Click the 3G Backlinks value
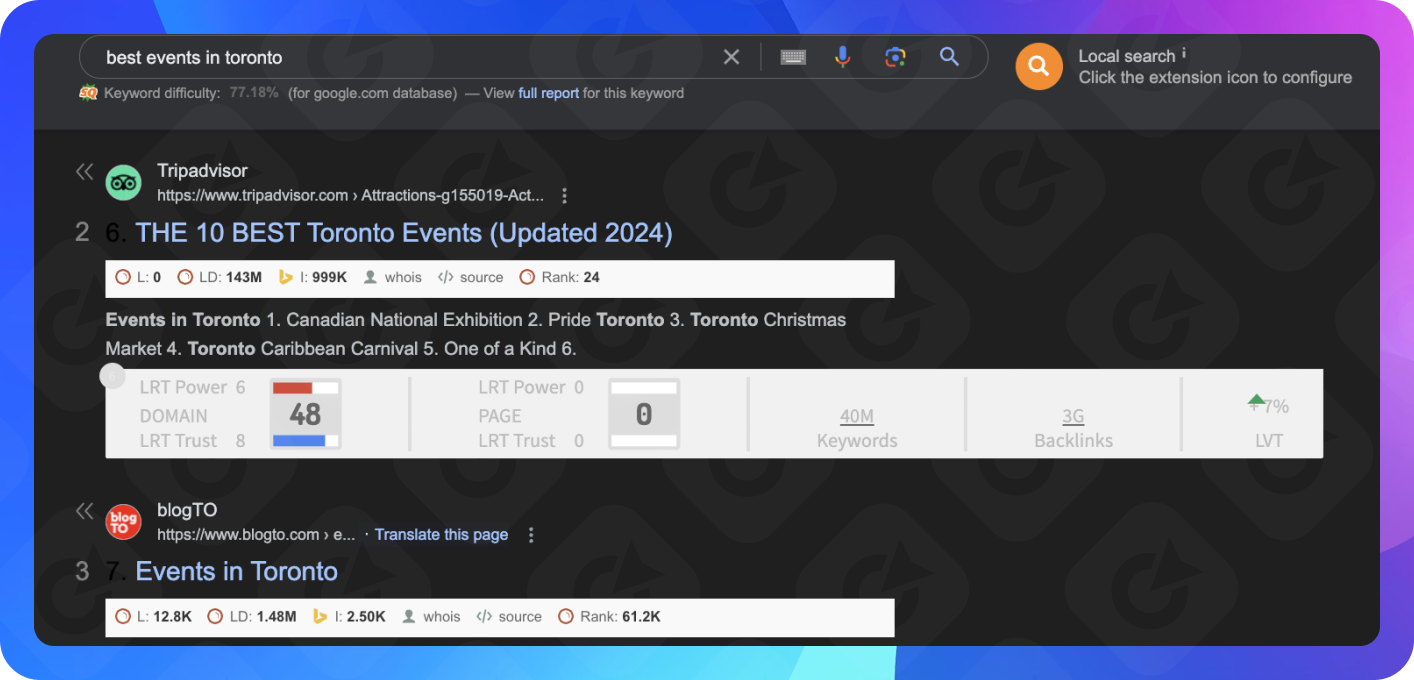Image resolution: width=1414 pixels, height=680 pixels. [x=1073, y=417]
